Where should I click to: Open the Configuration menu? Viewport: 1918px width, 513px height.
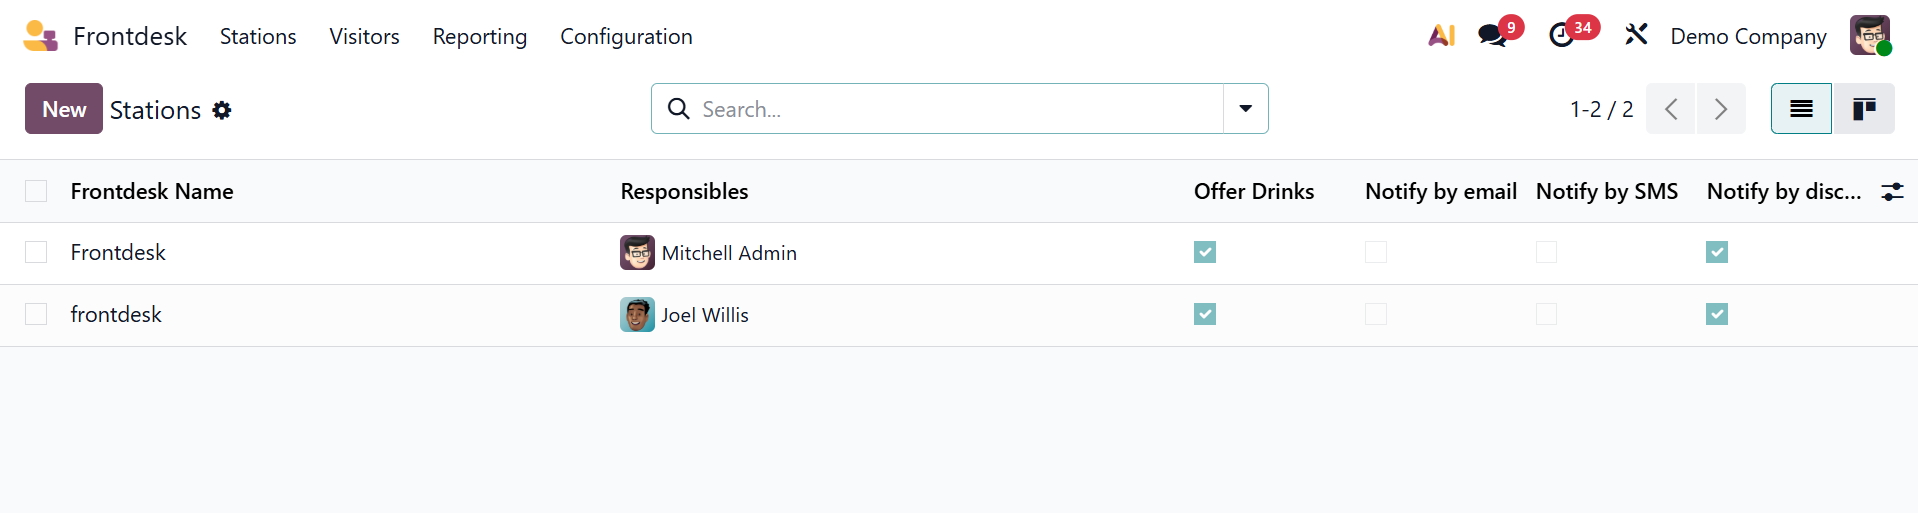click(x=626, y=36)
